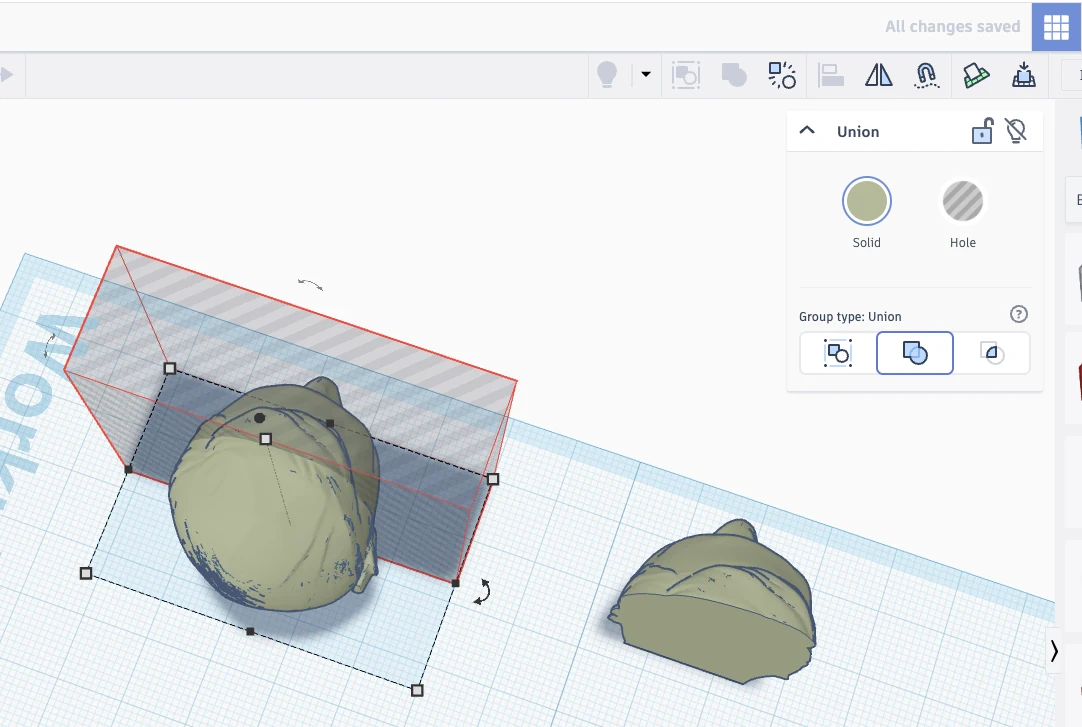Select the cut hat model on right
Screen dimensions: 1082x727
click(714, 605)
